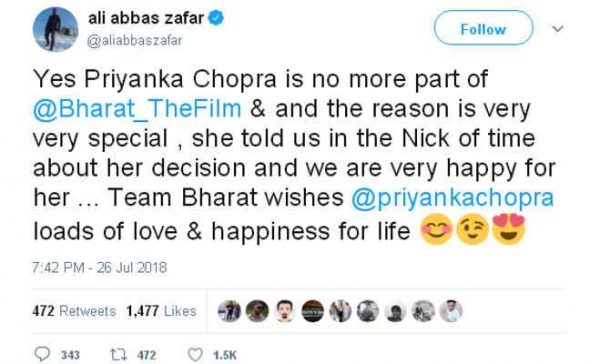The height and width of the screenshot is (364, 600).
Task: Open the @Bharat_TheFilm mention
Action: [137, 108]
